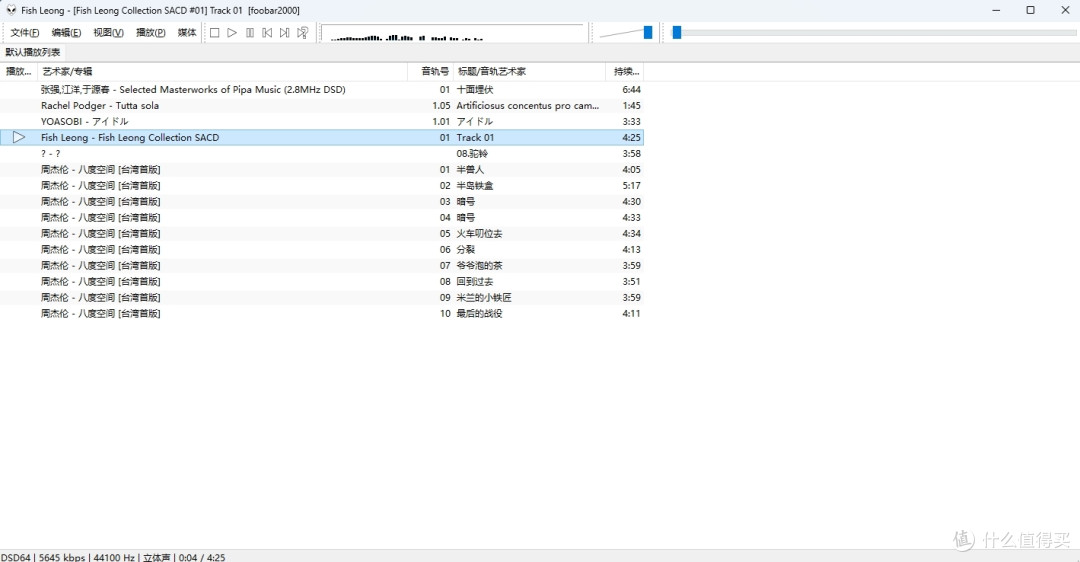
Task: Select track 07 爷爷泡的茶
Action: (x=322, y=266)
